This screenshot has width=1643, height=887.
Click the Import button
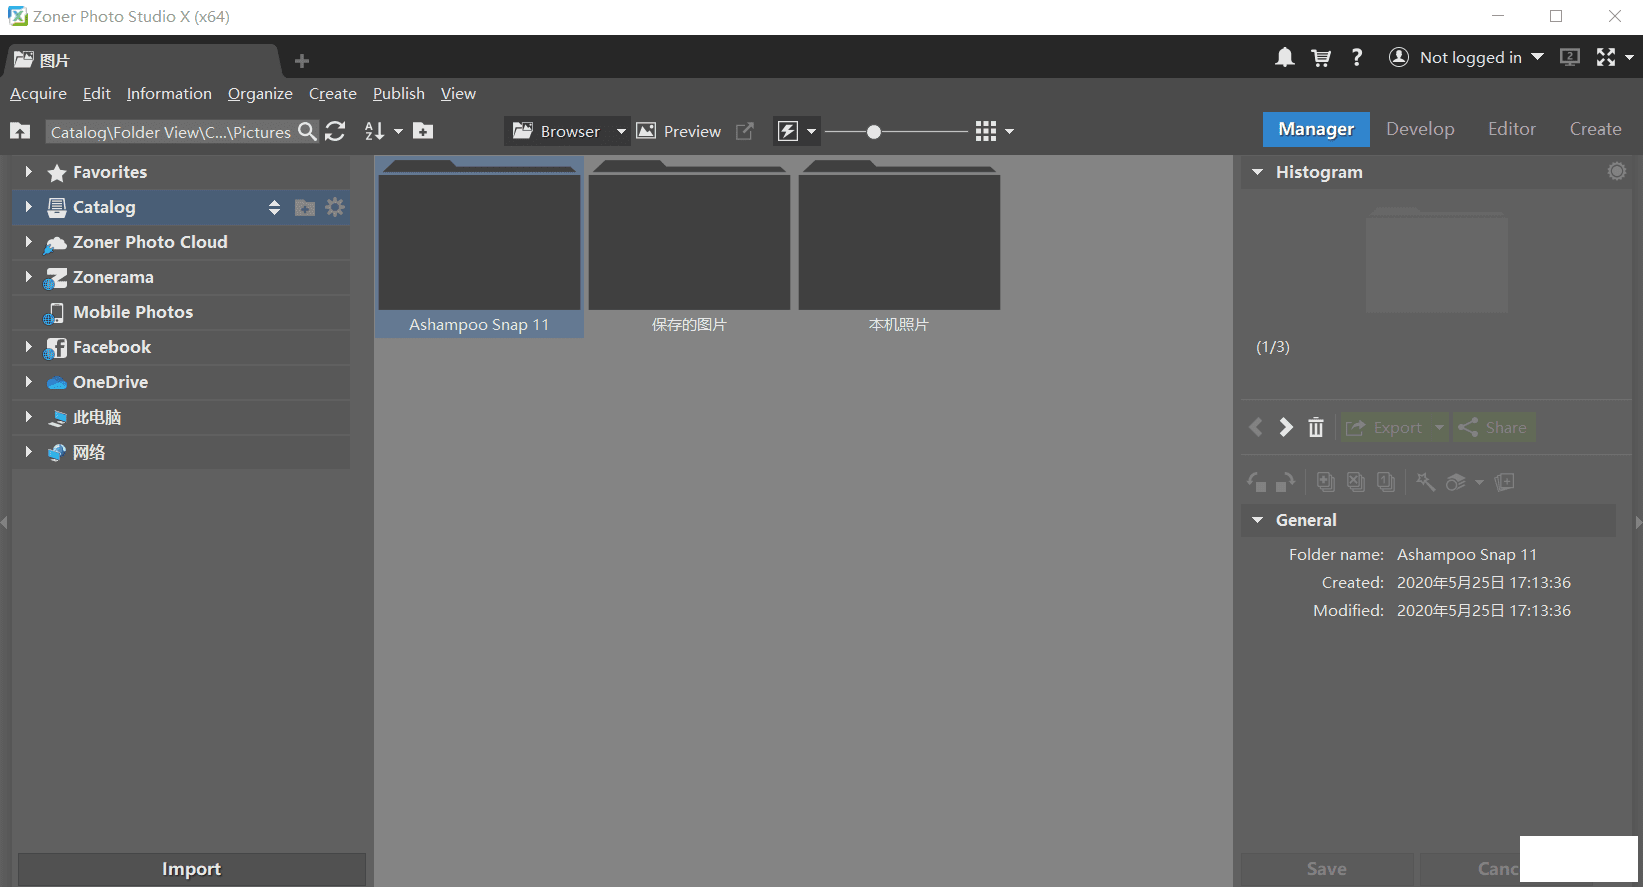(x=191, y=869)
